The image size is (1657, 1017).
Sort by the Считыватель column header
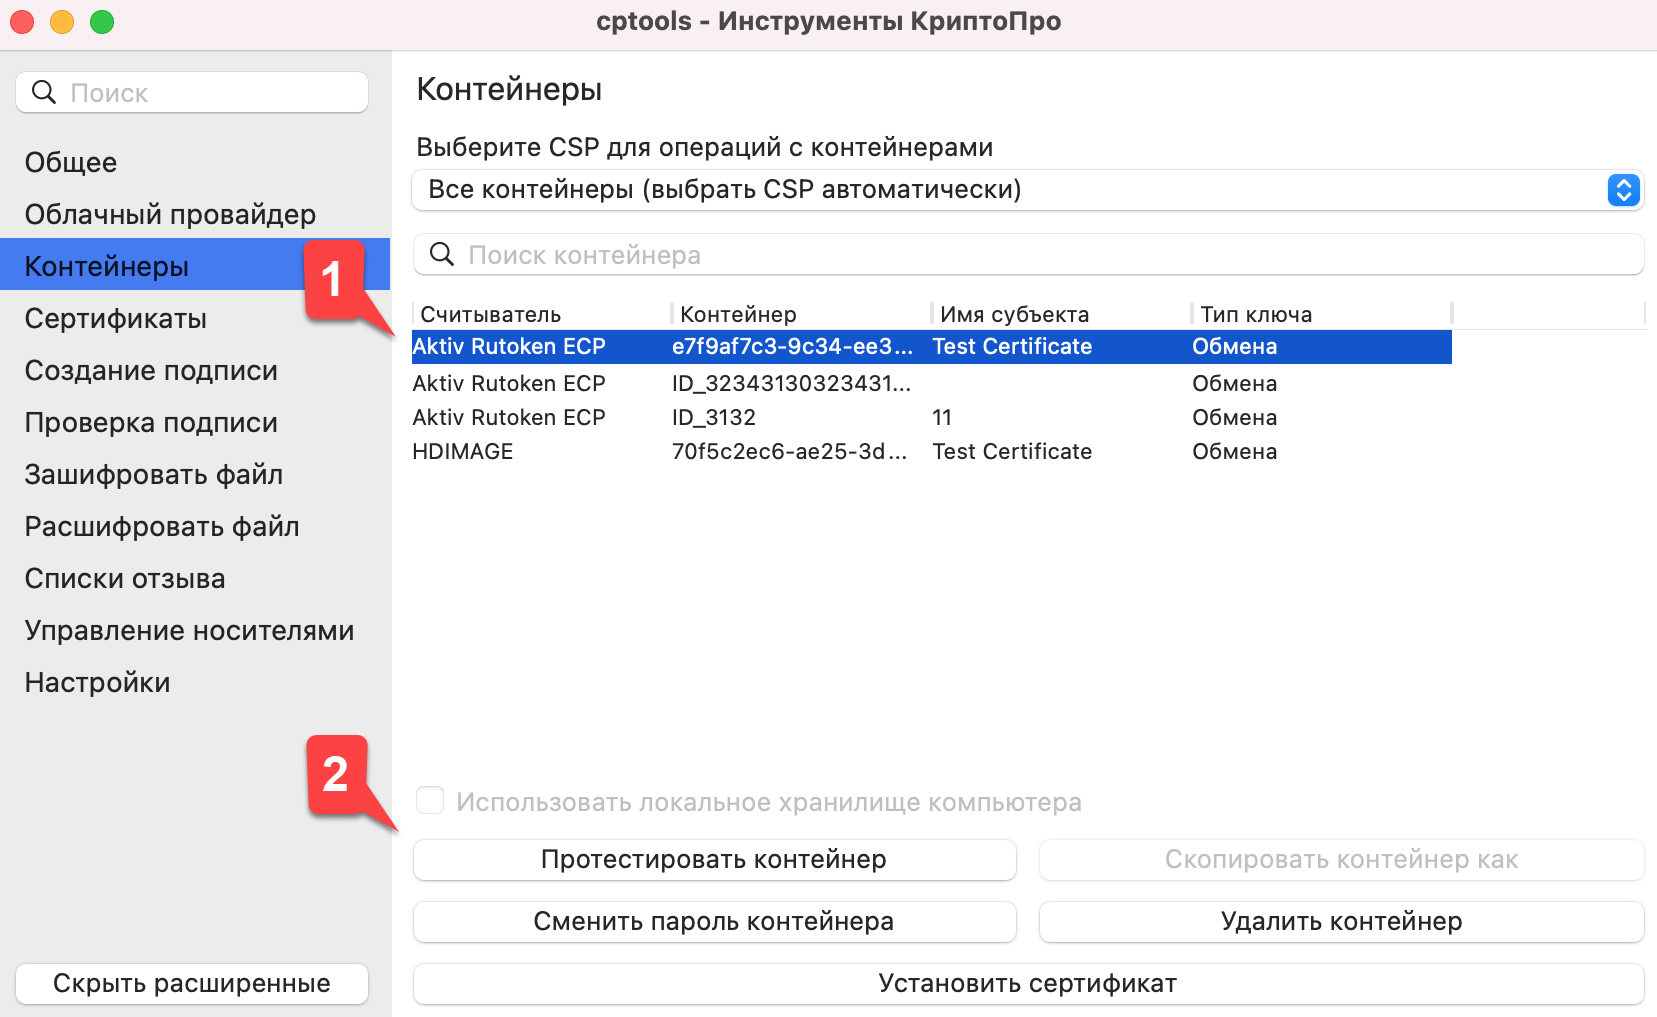pos(540,314)
